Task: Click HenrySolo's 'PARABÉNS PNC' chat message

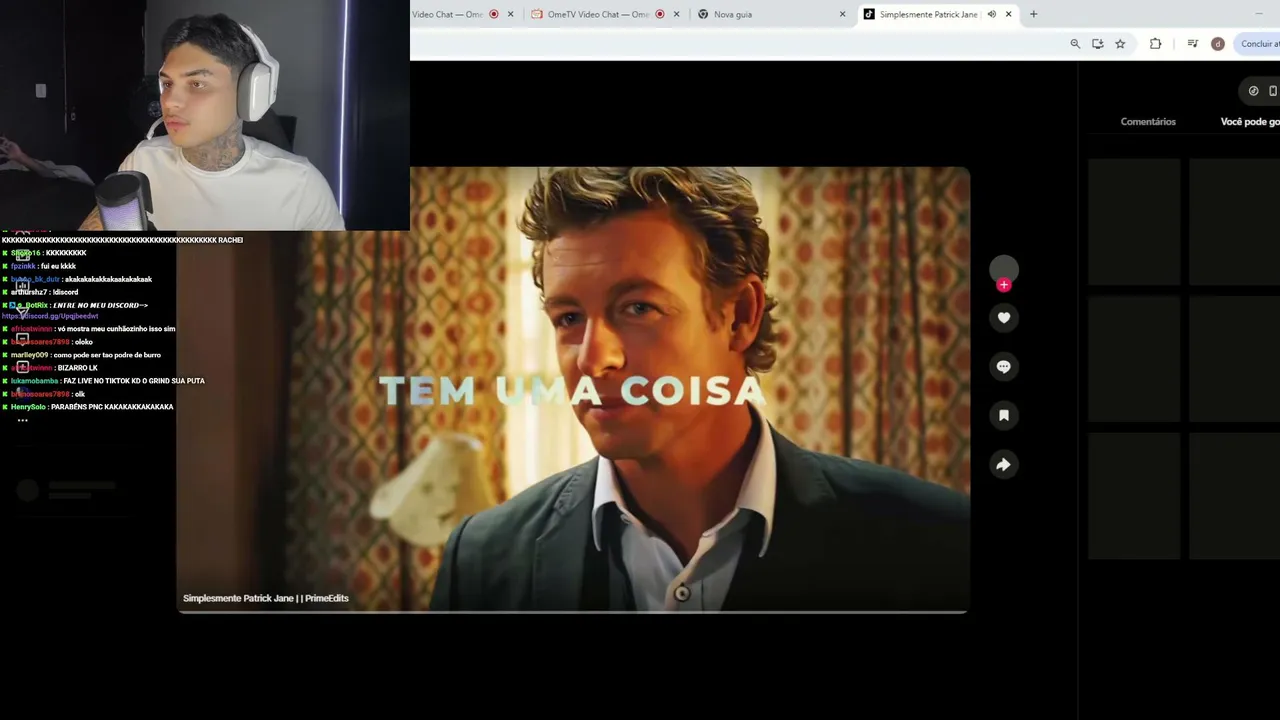Action: tap(88, 407)
